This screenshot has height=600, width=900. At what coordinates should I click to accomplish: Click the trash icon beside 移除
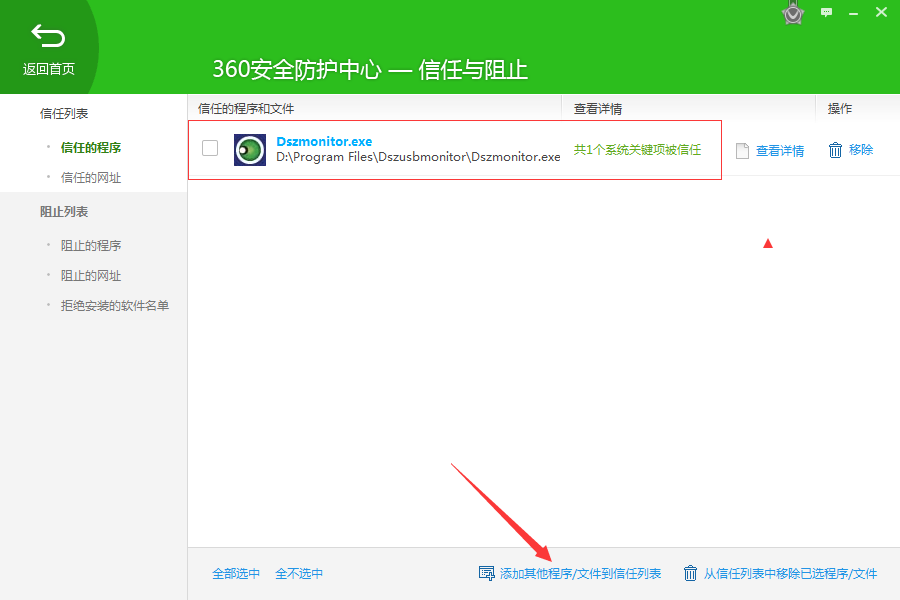[835, 150]
